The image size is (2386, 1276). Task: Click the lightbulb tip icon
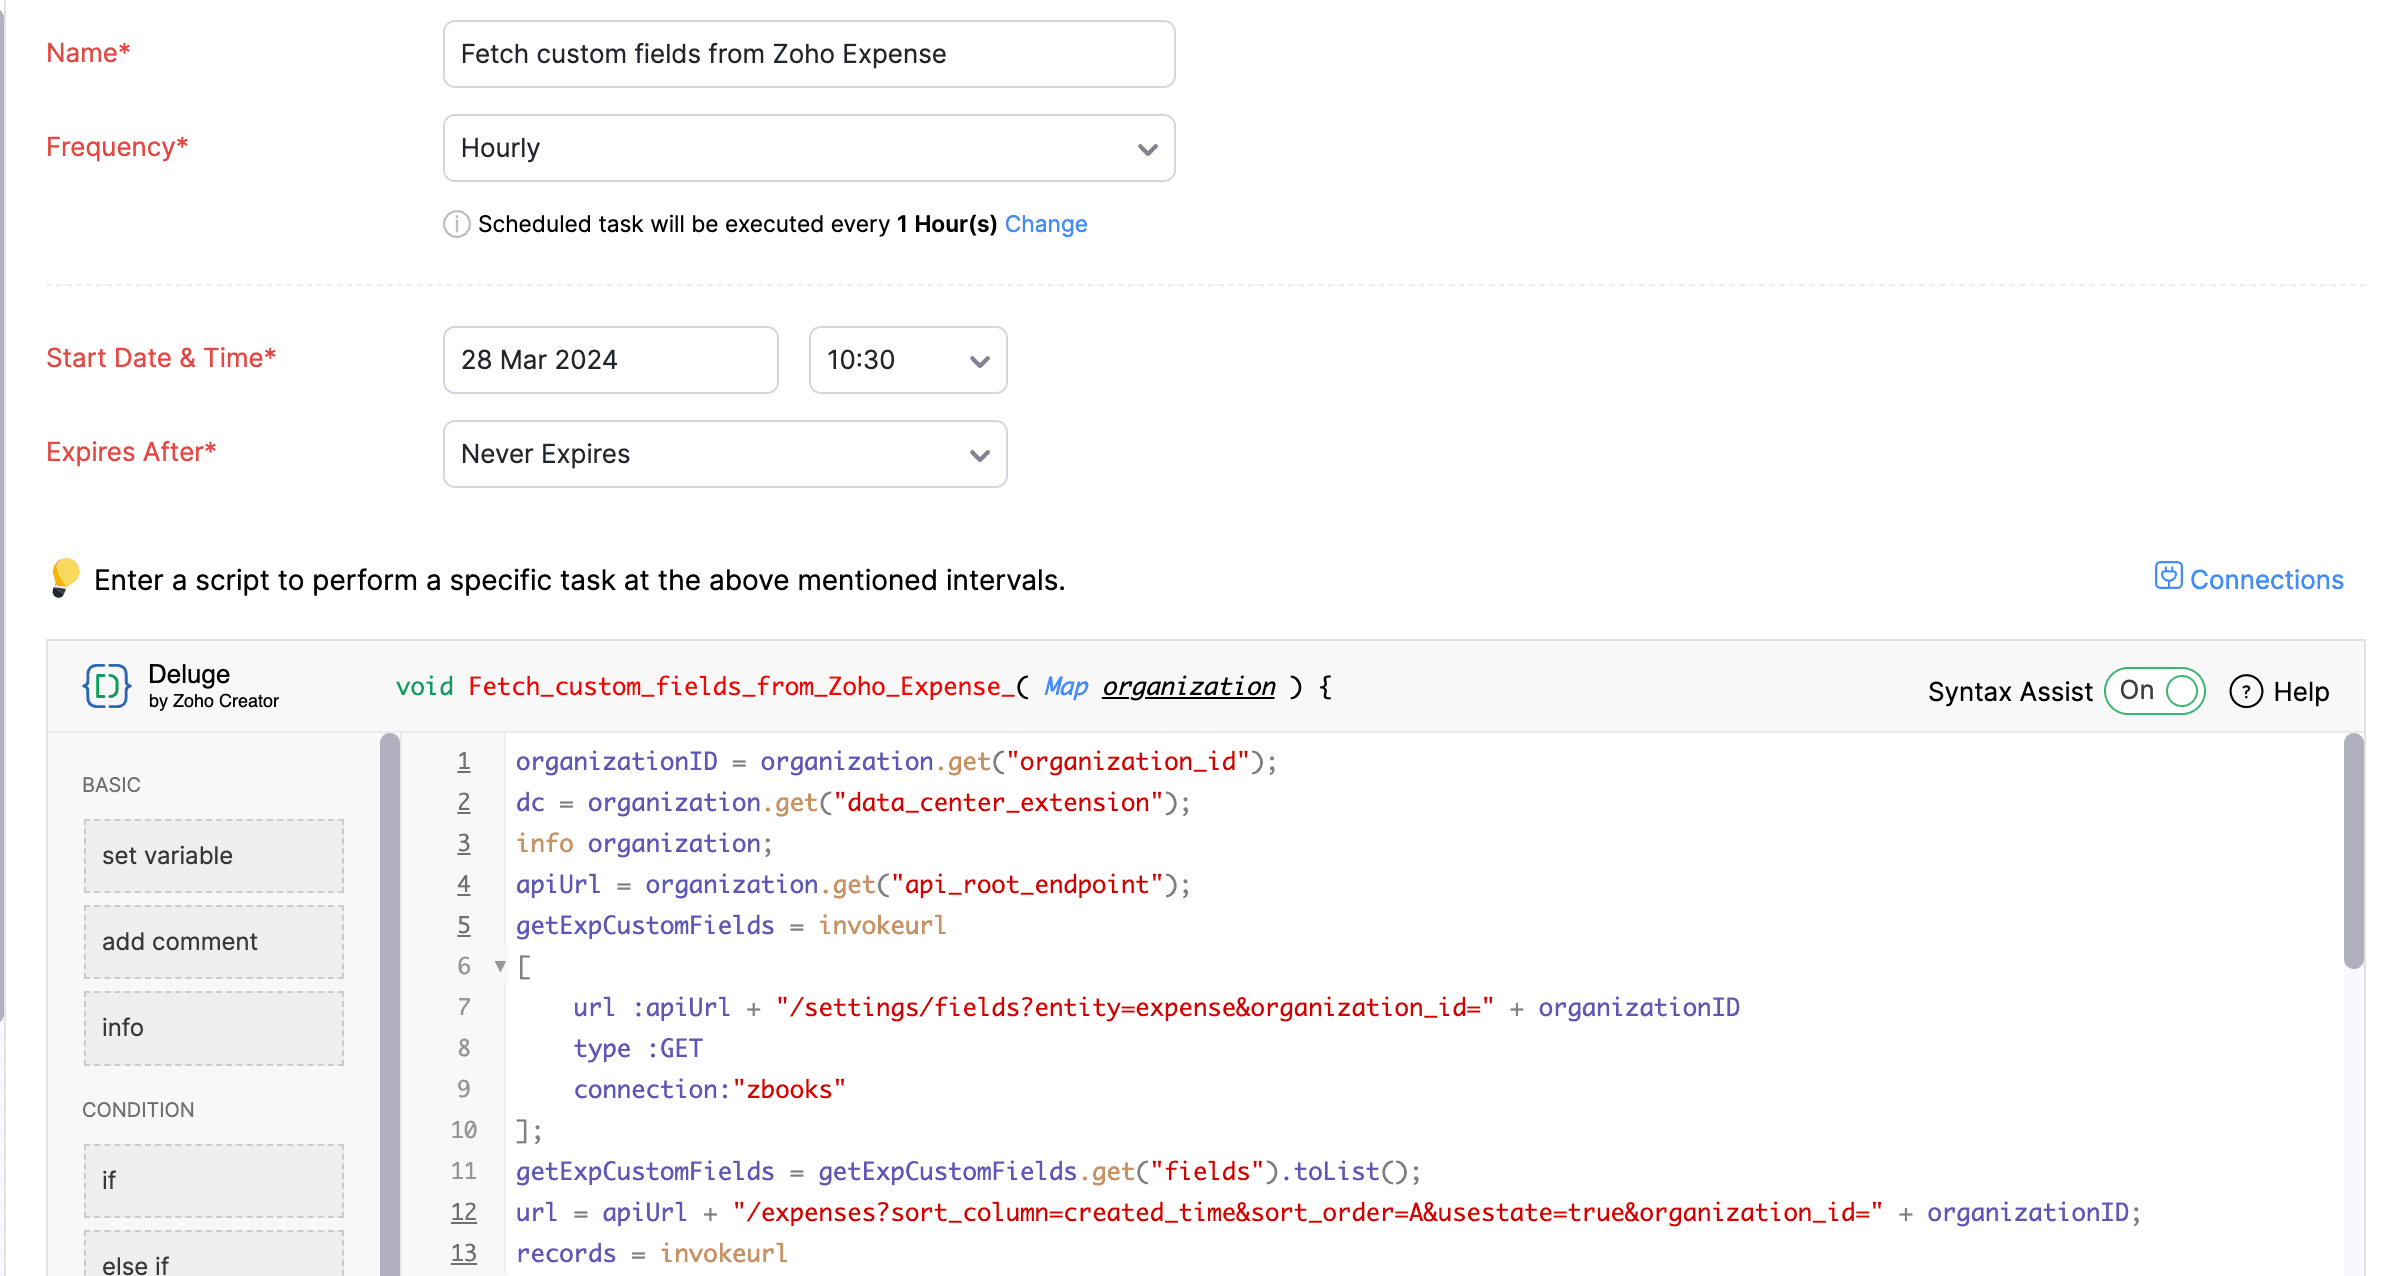pyautogui.click(x=65, y=577)
